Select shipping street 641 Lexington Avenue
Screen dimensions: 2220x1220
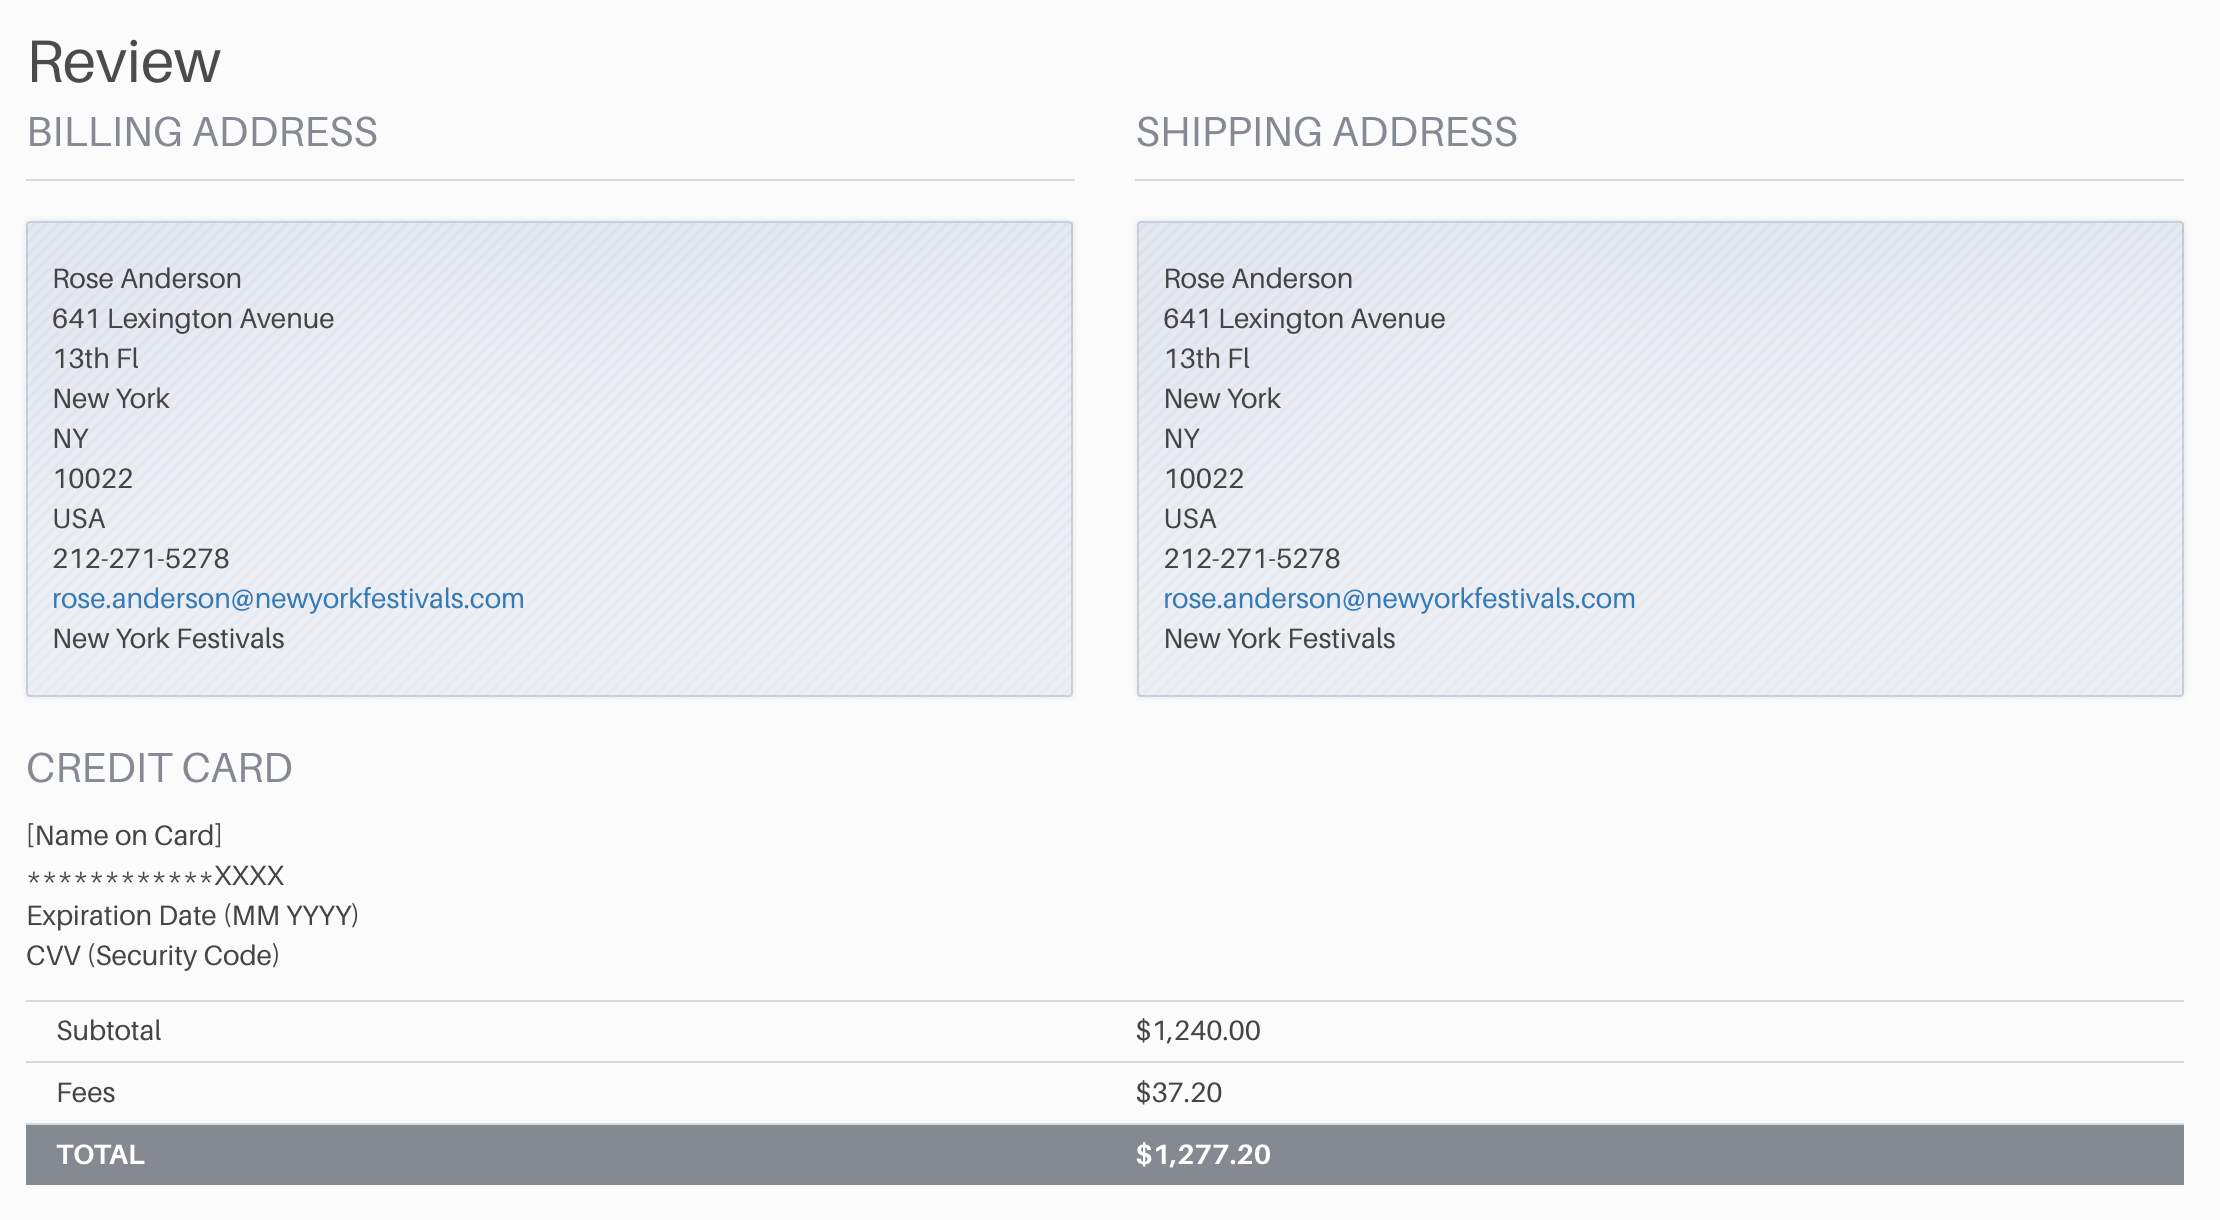[x=1304, y=318]
